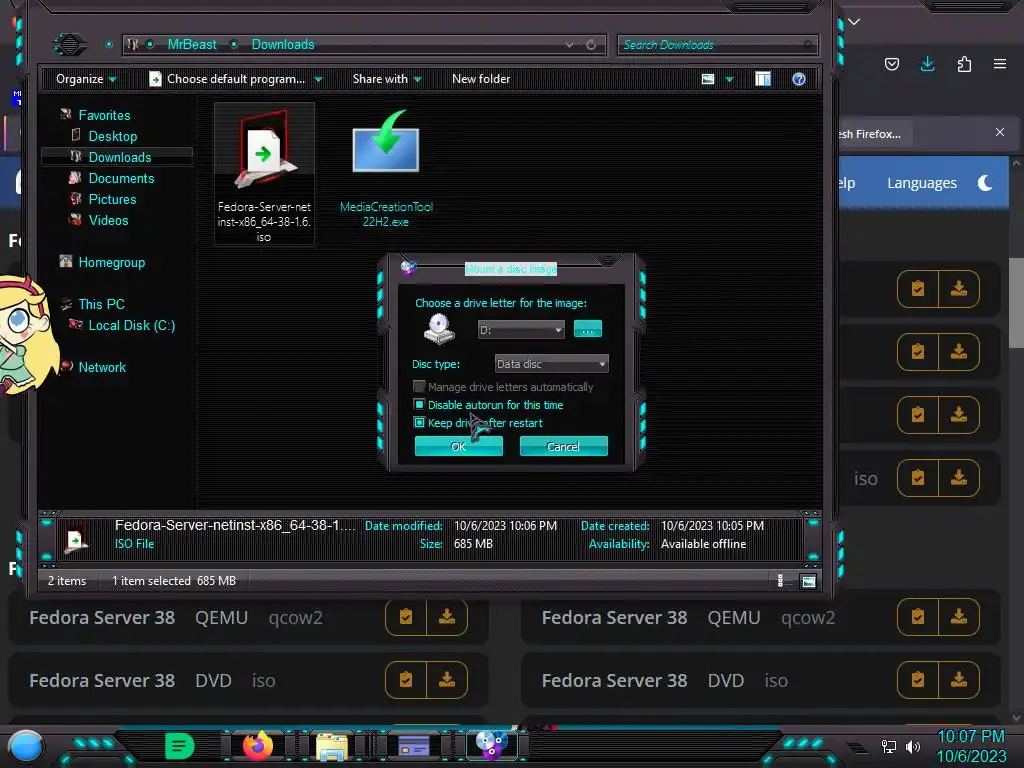Open the Disc type Data disc dropdown
This screenshot has height=768, width=1024.
coord(551,364)
